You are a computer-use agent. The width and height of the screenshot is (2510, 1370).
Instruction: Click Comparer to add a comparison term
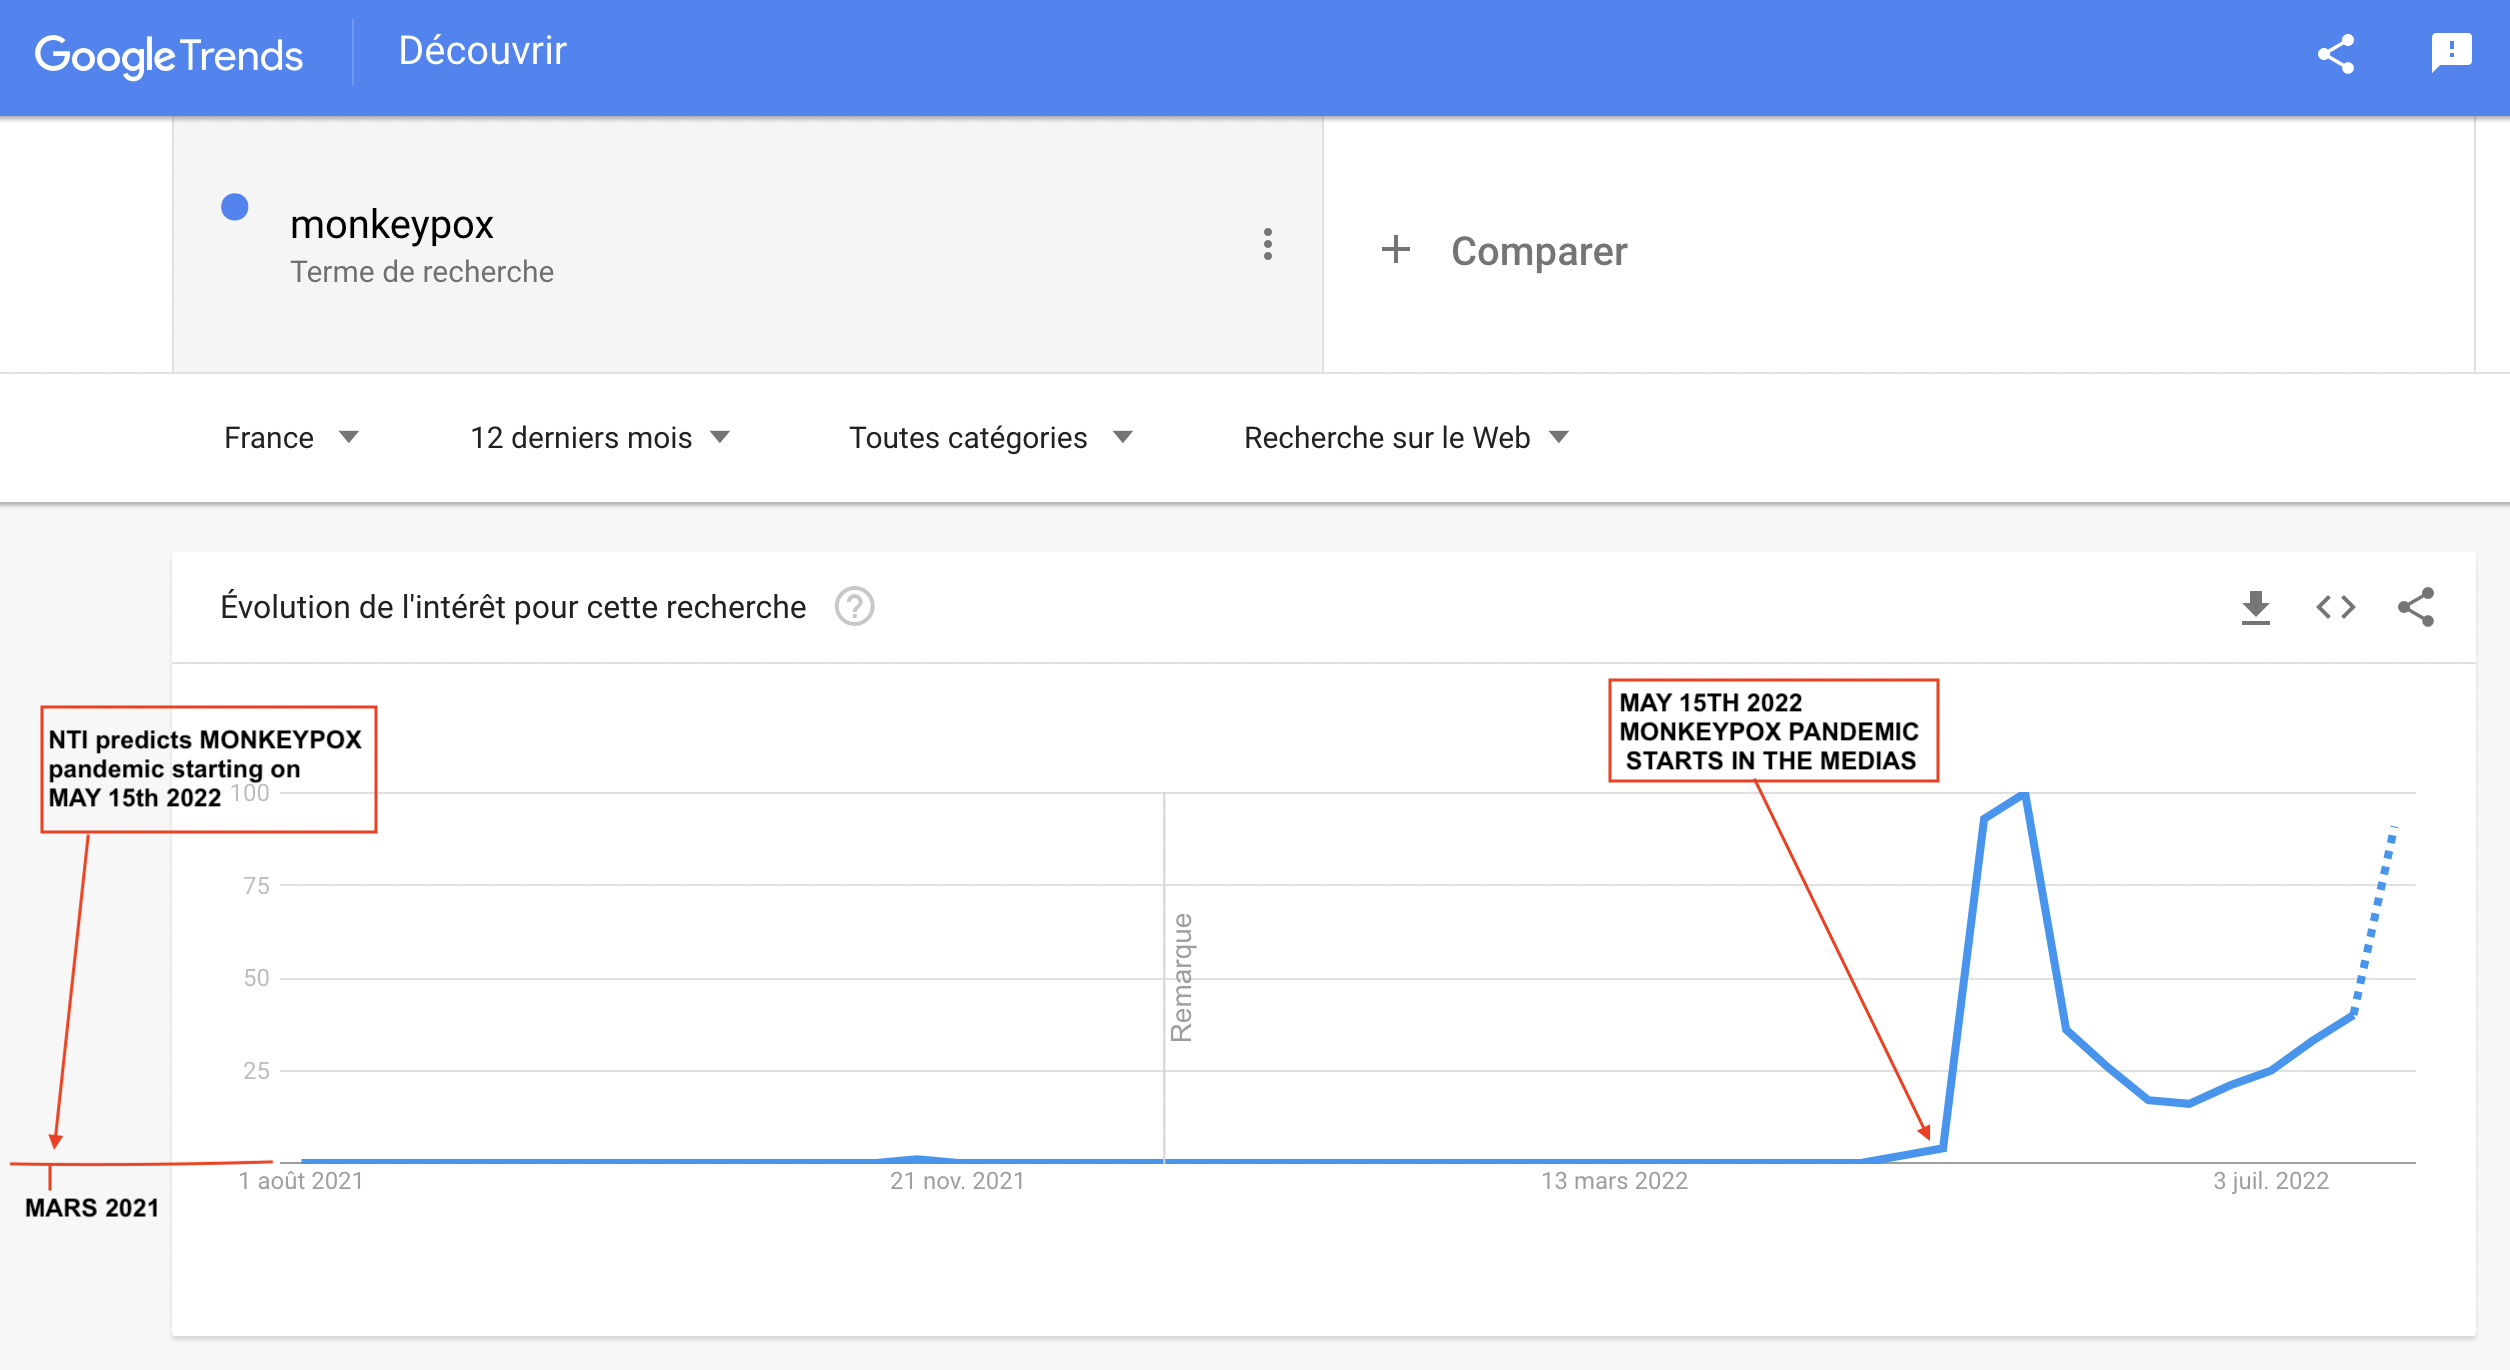pyautogui.click(x=1538, y=251)
